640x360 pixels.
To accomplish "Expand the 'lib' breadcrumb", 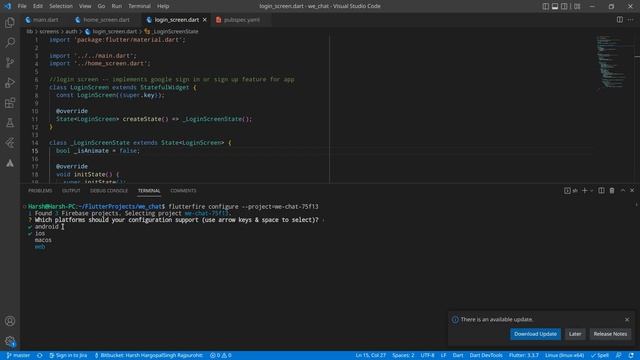I will (29, 31).
